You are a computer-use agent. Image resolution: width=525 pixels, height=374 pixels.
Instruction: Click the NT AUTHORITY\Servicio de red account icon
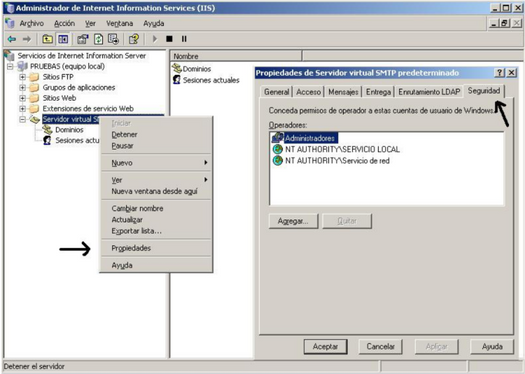coord(278,161)
